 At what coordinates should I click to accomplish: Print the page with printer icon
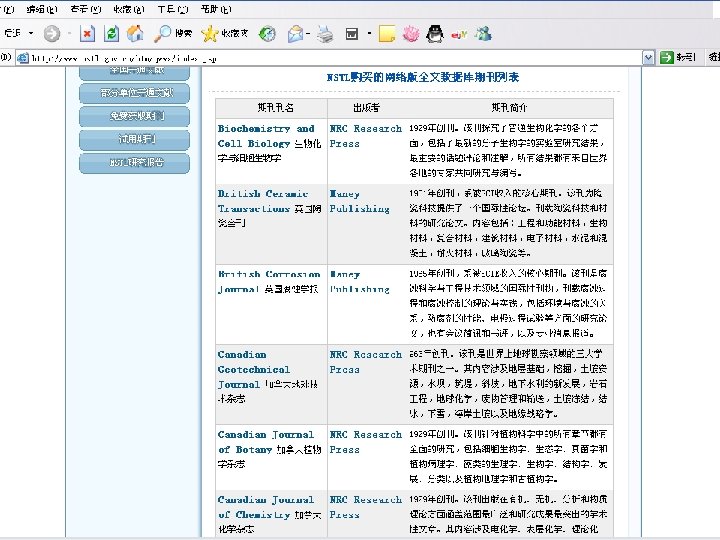point(326,34)
